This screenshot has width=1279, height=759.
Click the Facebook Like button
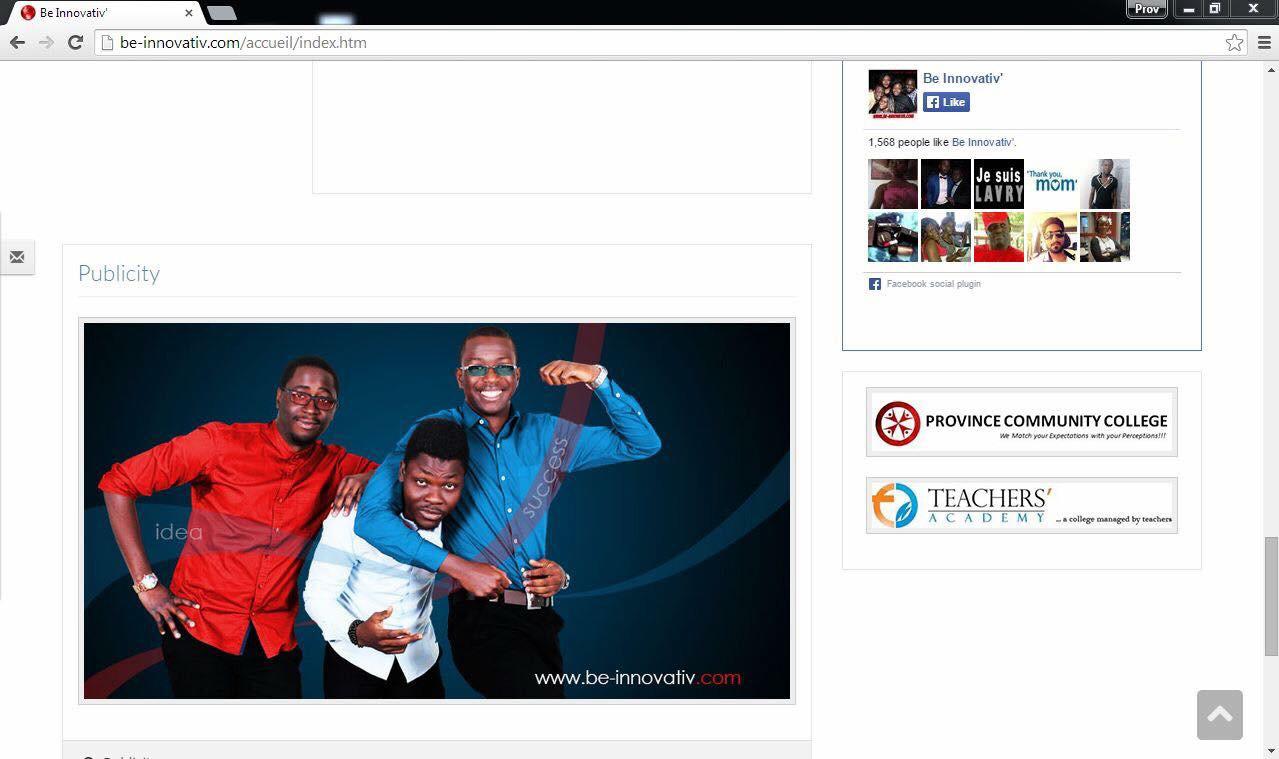point(946,102)
